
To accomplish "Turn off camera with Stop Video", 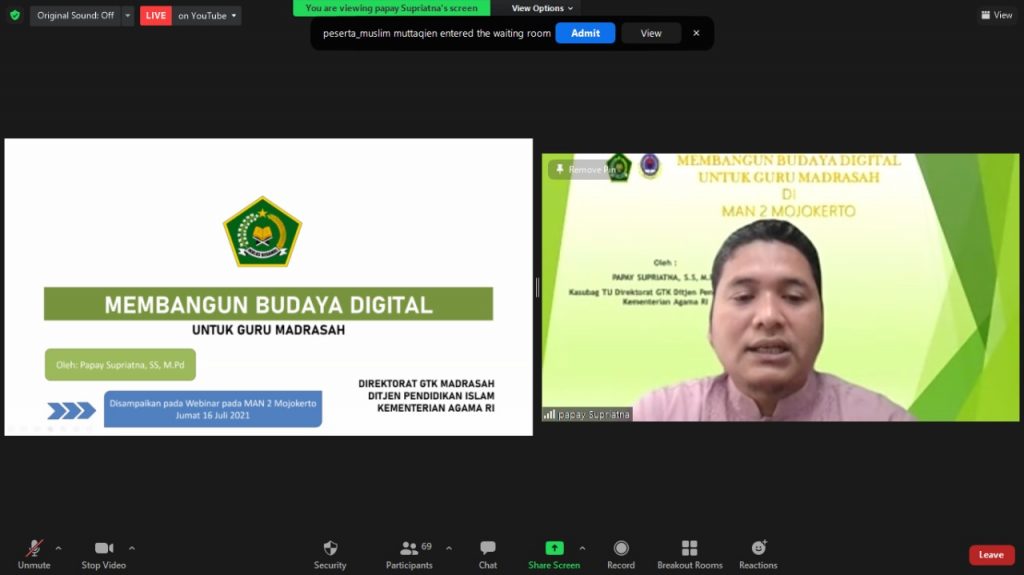I will coord(103,554).
